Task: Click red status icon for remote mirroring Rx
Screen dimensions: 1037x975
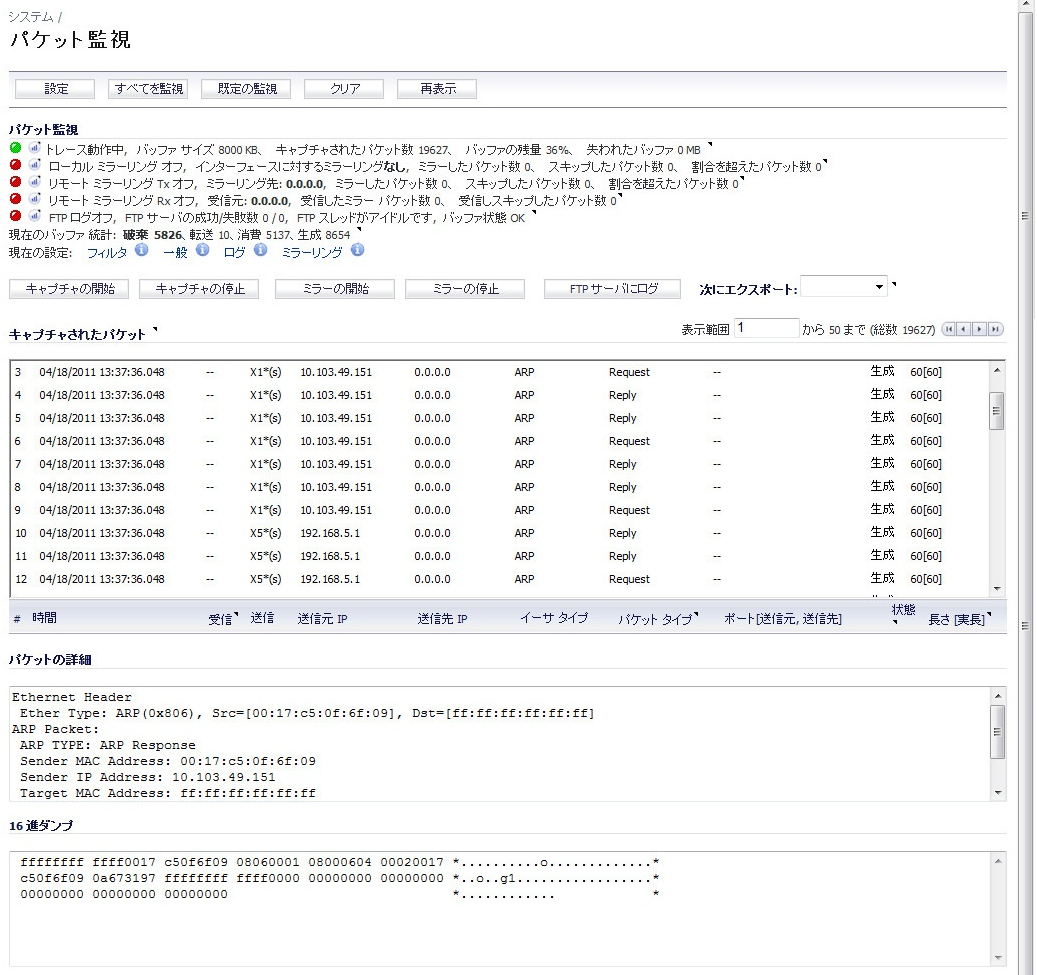Action: [x=15, y=198]
